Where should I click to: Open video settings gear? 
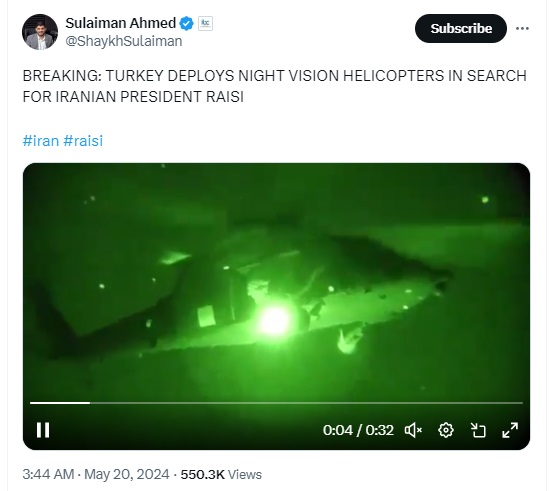pyautogui.click(x=446, y=430)
